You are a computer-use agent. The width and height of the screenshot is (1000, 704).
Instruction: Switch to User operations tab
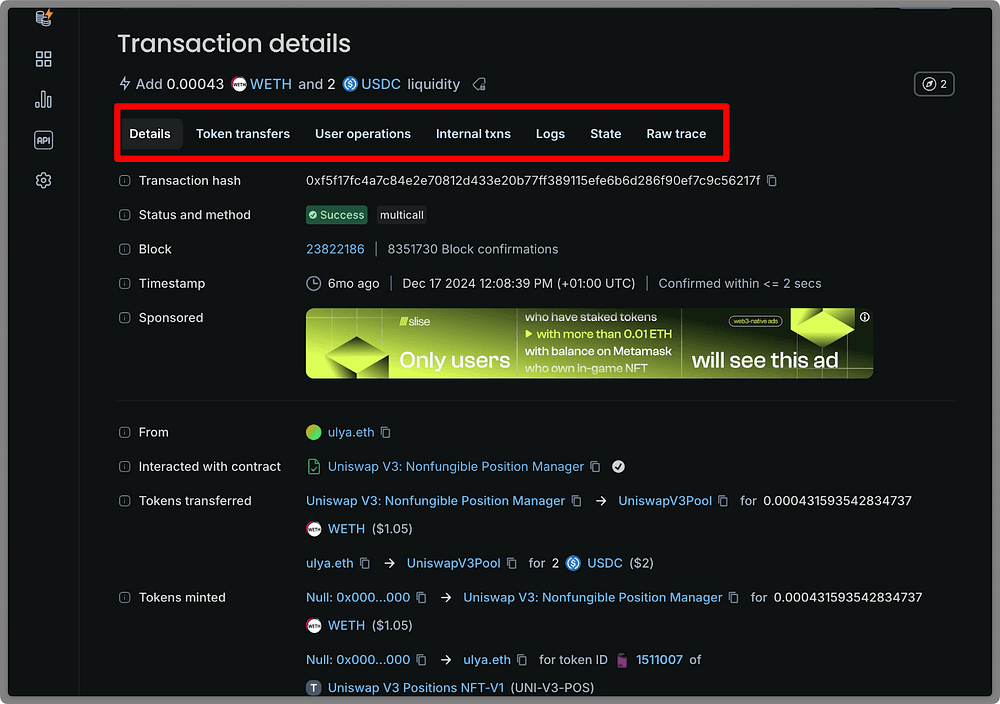click(x=363, y=134)
